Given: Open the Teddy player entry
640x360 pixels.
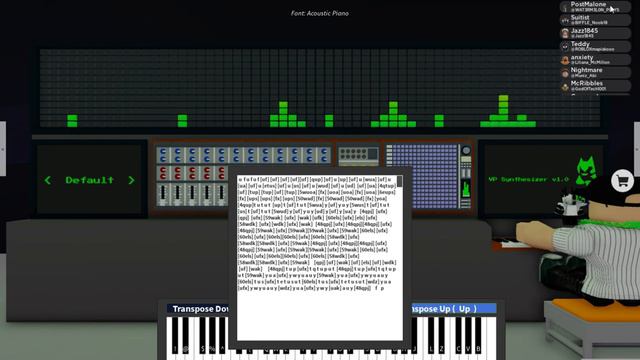Looking at the screenshot, I should click(x=595, y=46).
